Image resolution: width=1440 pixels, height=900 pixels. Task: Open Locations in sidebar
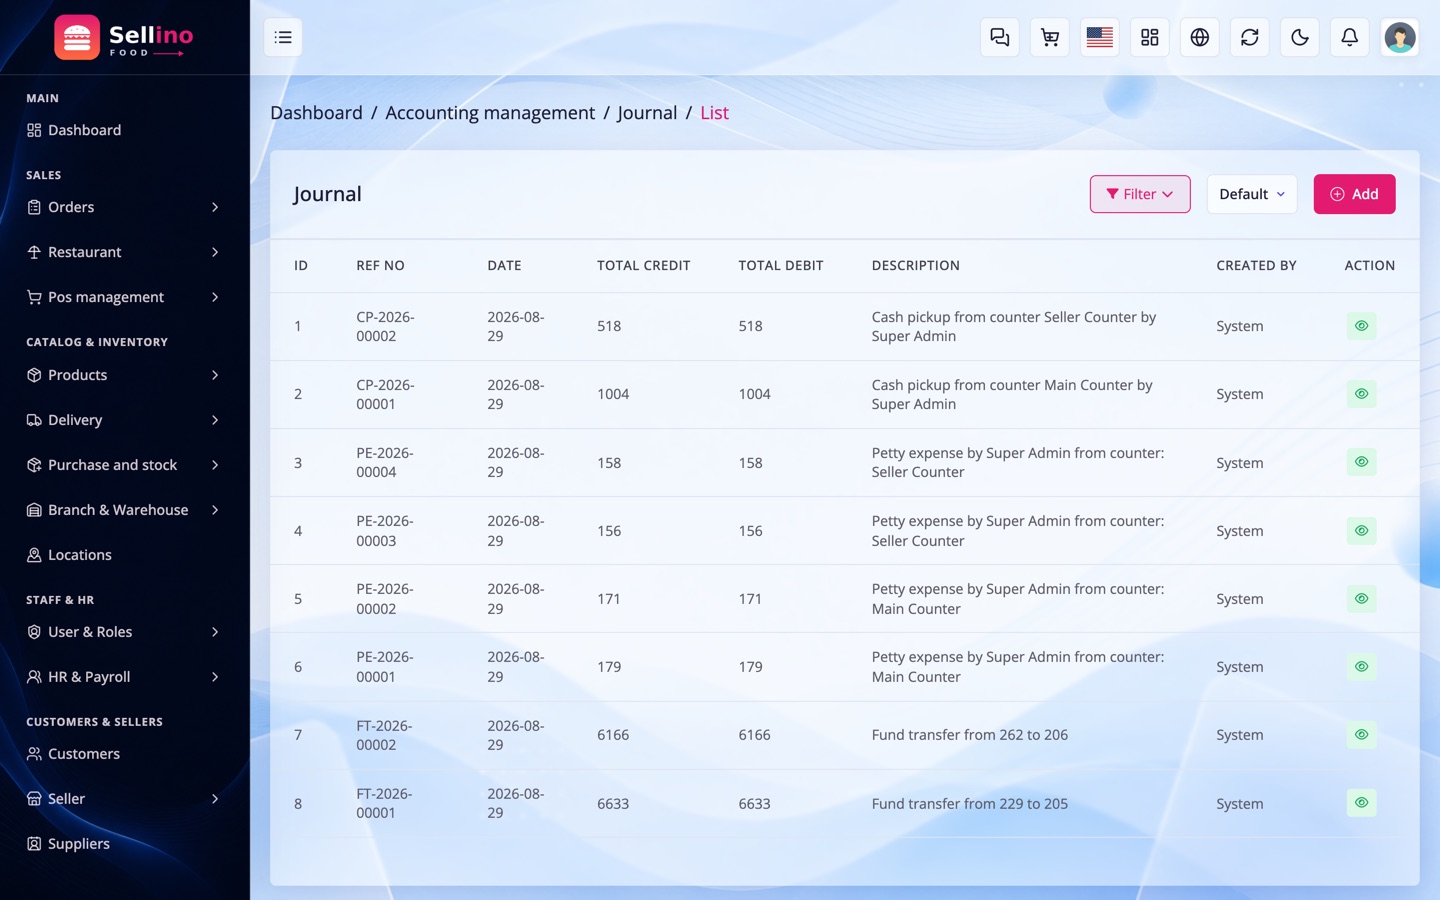click(124, 555)
